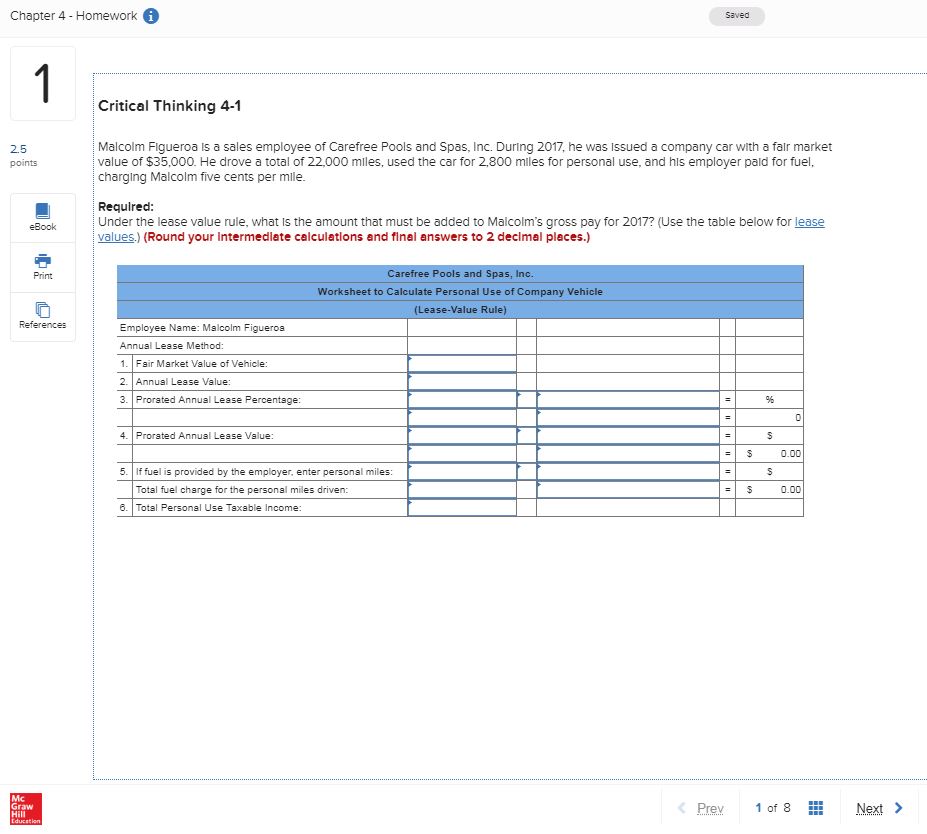
Task: Click the McGraw Hill Education logo
Action: [x=26, y=809]
